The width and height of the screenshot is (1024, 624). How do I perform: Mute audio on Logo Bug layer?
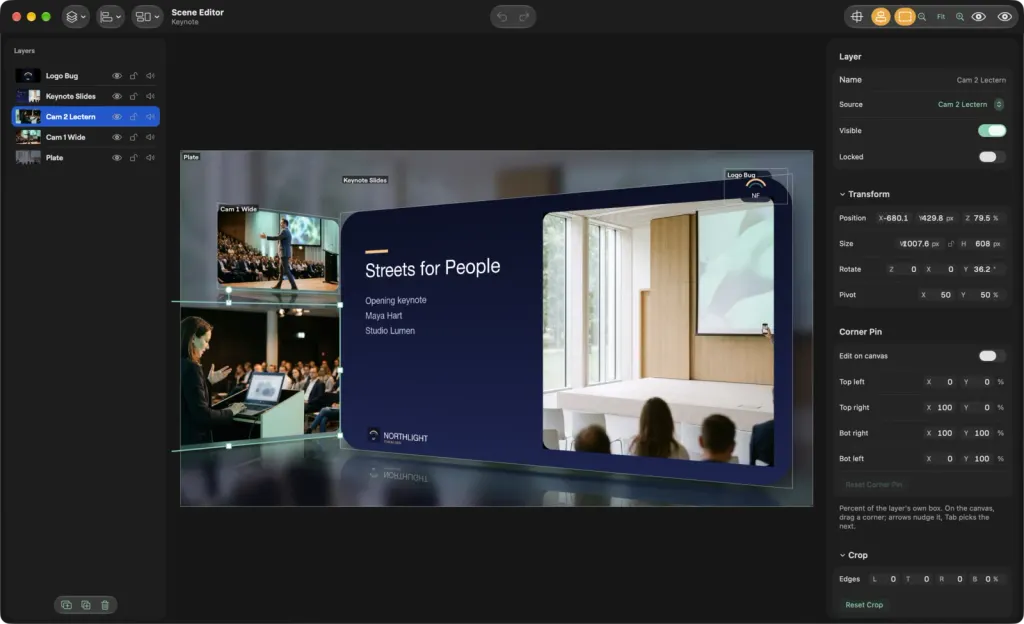pyautogui.click(x=150, y=76)
